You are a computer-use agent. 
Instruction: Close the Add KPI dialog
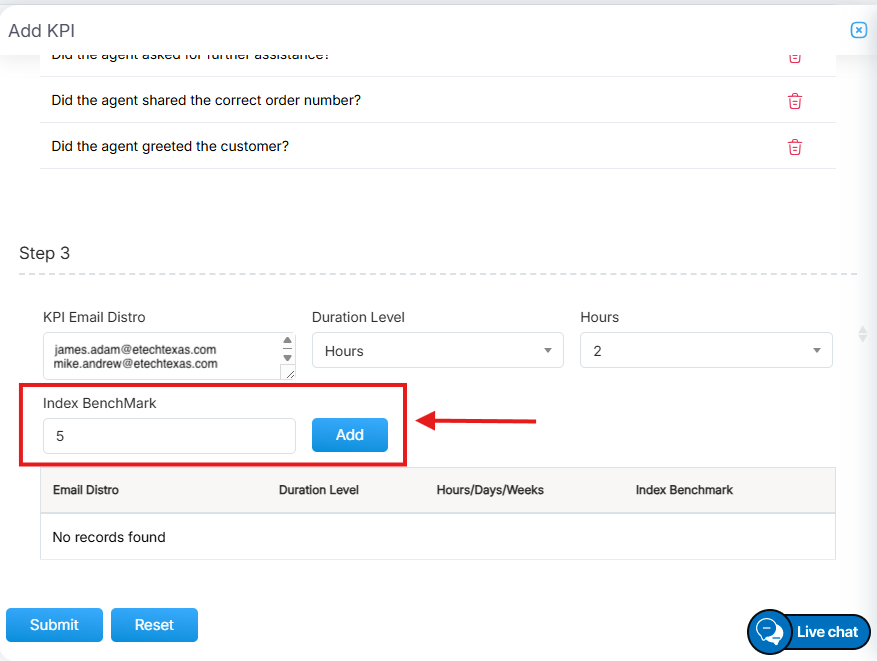click(x=858, y=30)
